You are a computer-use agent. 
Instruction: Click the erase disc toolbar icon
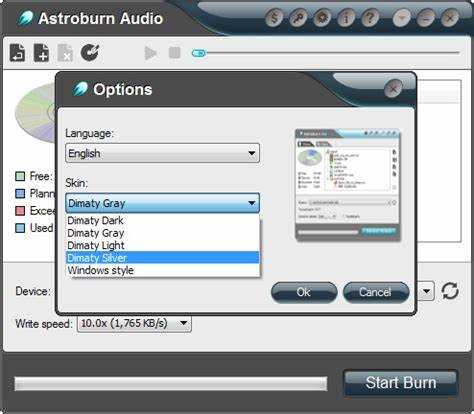pyautogui.click(x=90, y=53)
